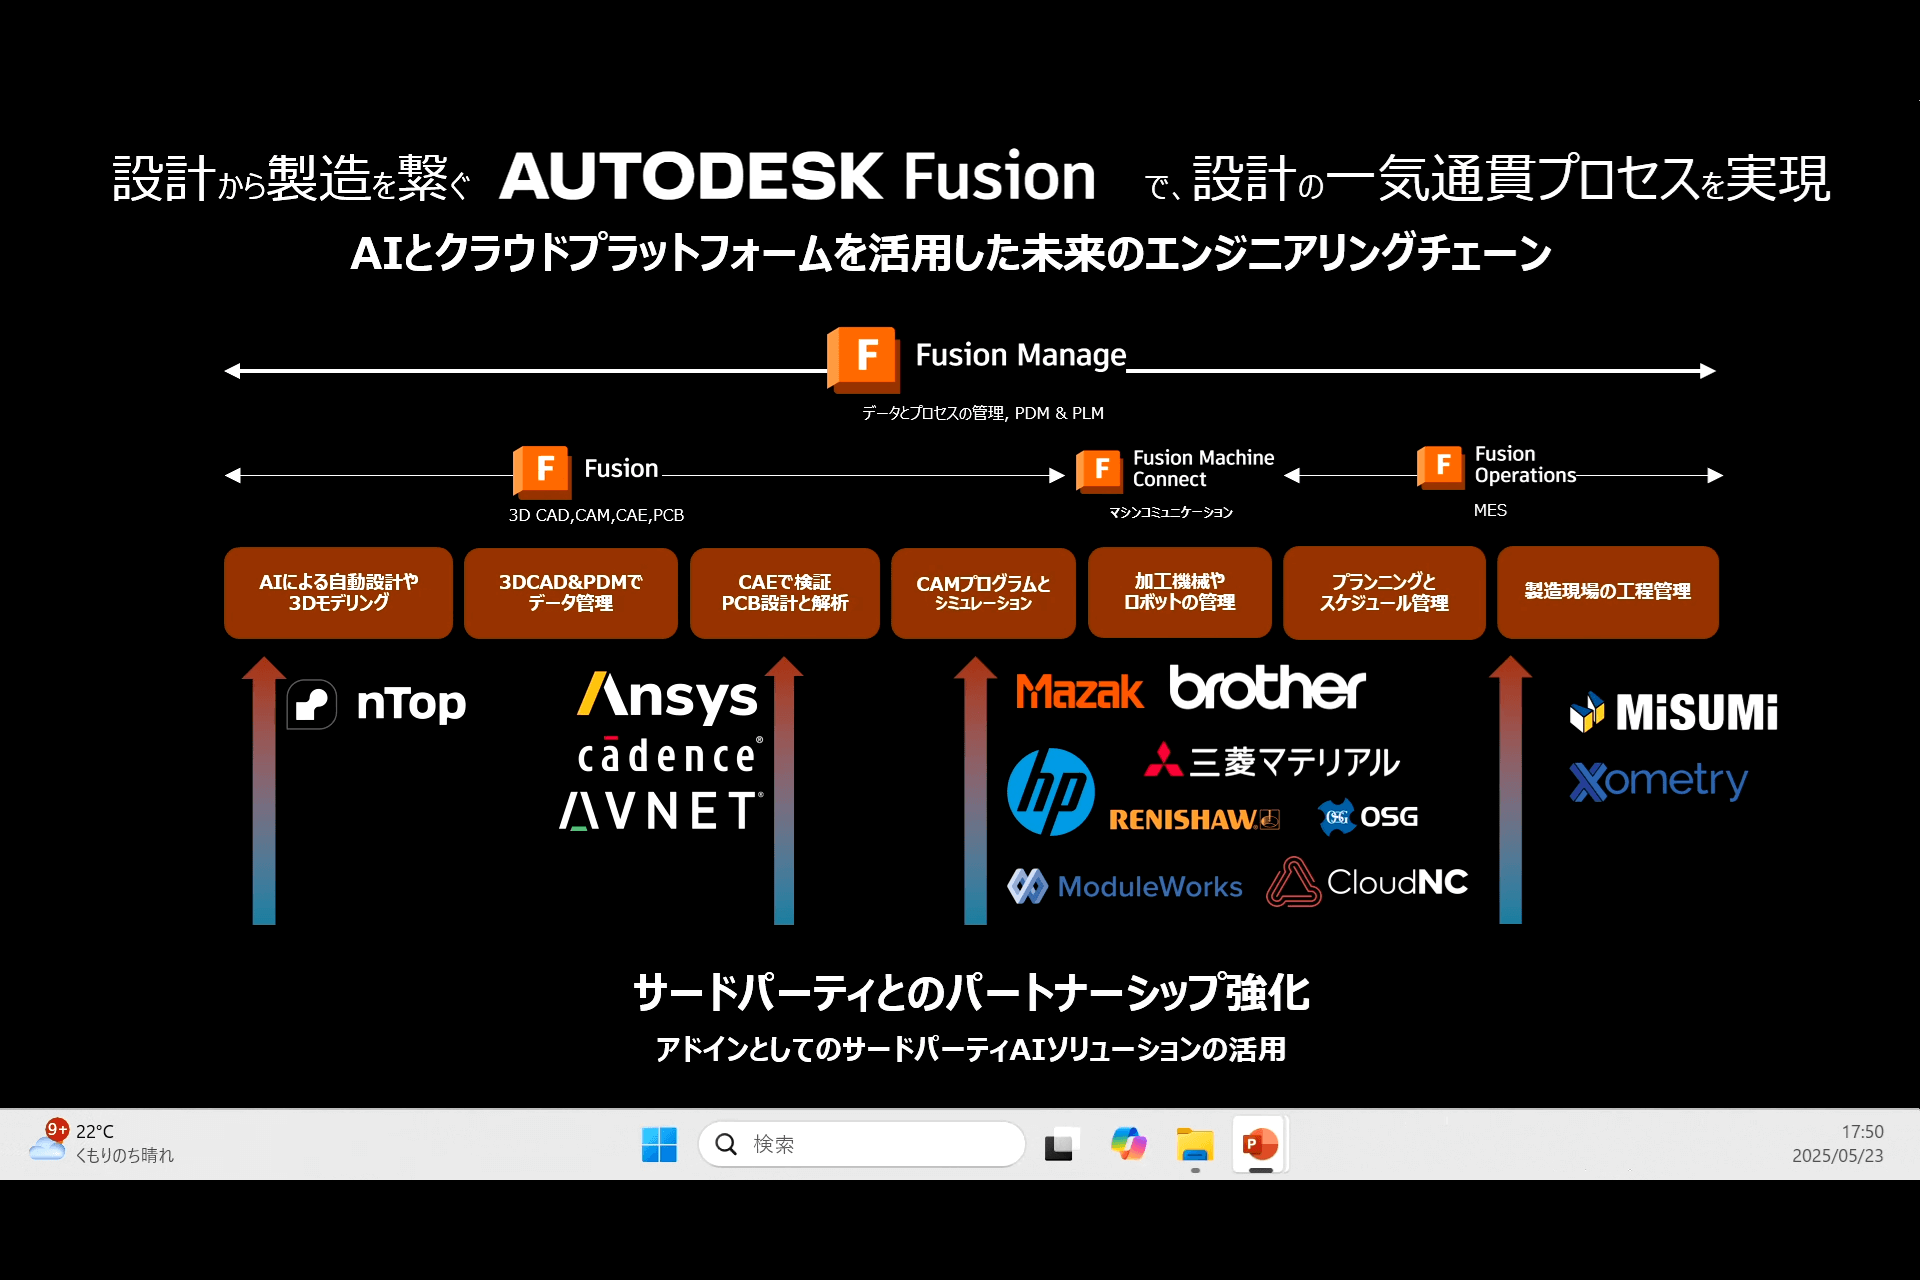
Task: Click the Windows Start button
Action: (659, 1144)
